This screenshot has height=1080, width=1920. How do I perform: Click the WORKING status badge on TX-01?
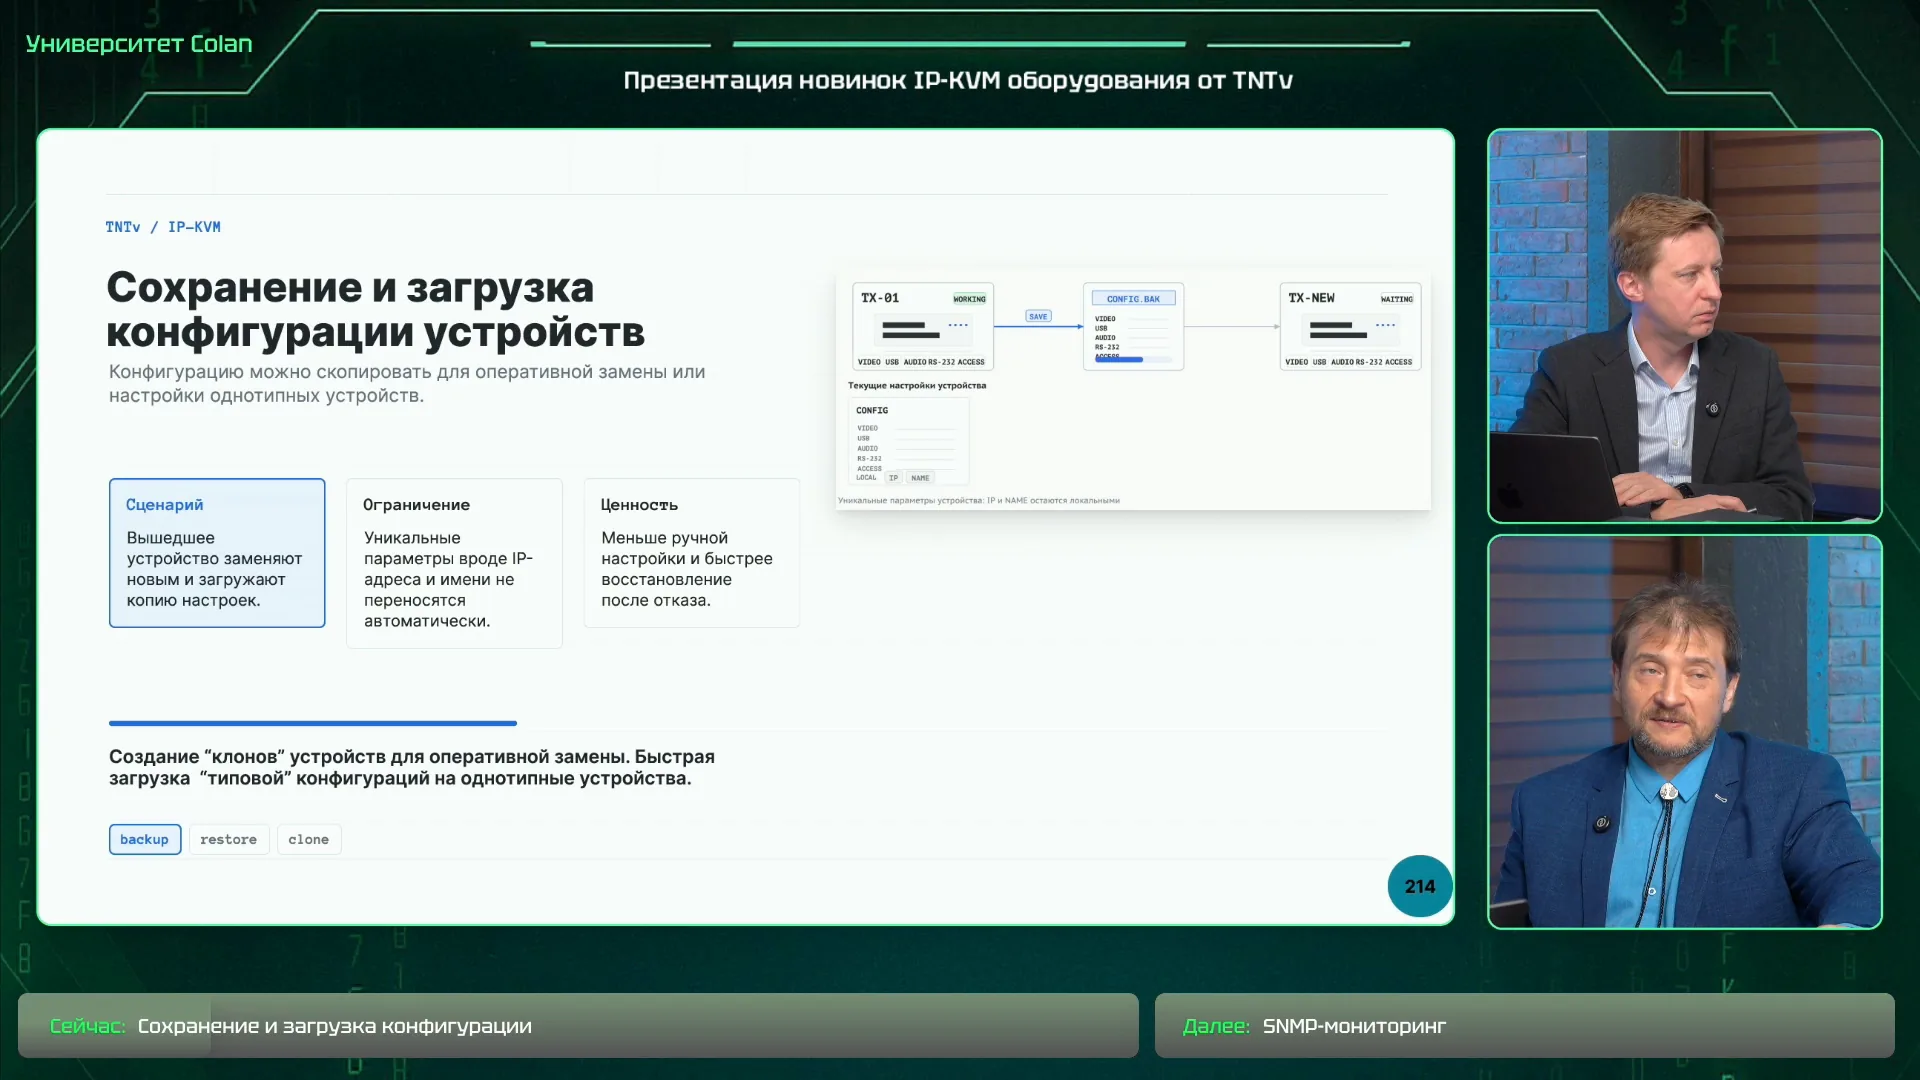point(969,299)
